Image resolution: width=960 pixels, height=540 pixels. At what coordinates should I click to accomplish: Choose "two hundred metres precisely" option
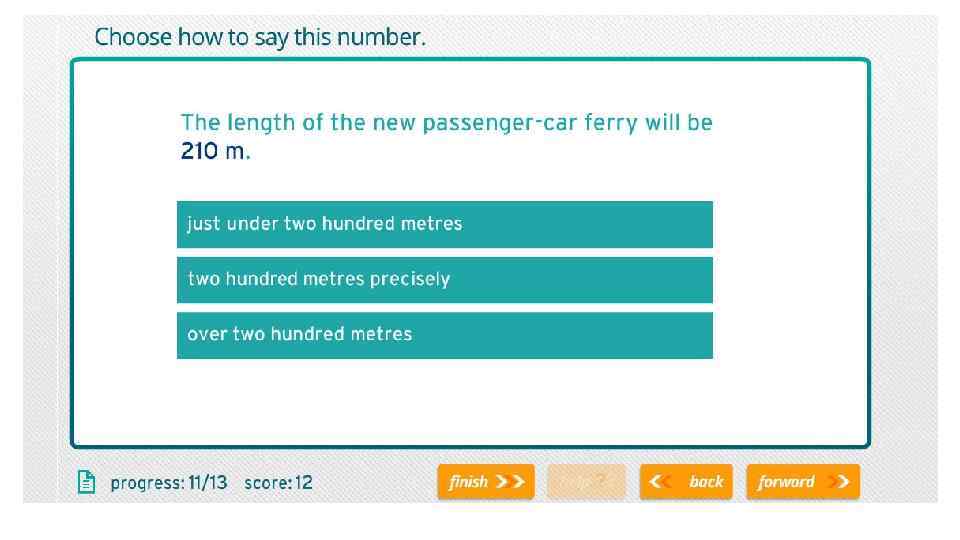[x=444, y=279]
